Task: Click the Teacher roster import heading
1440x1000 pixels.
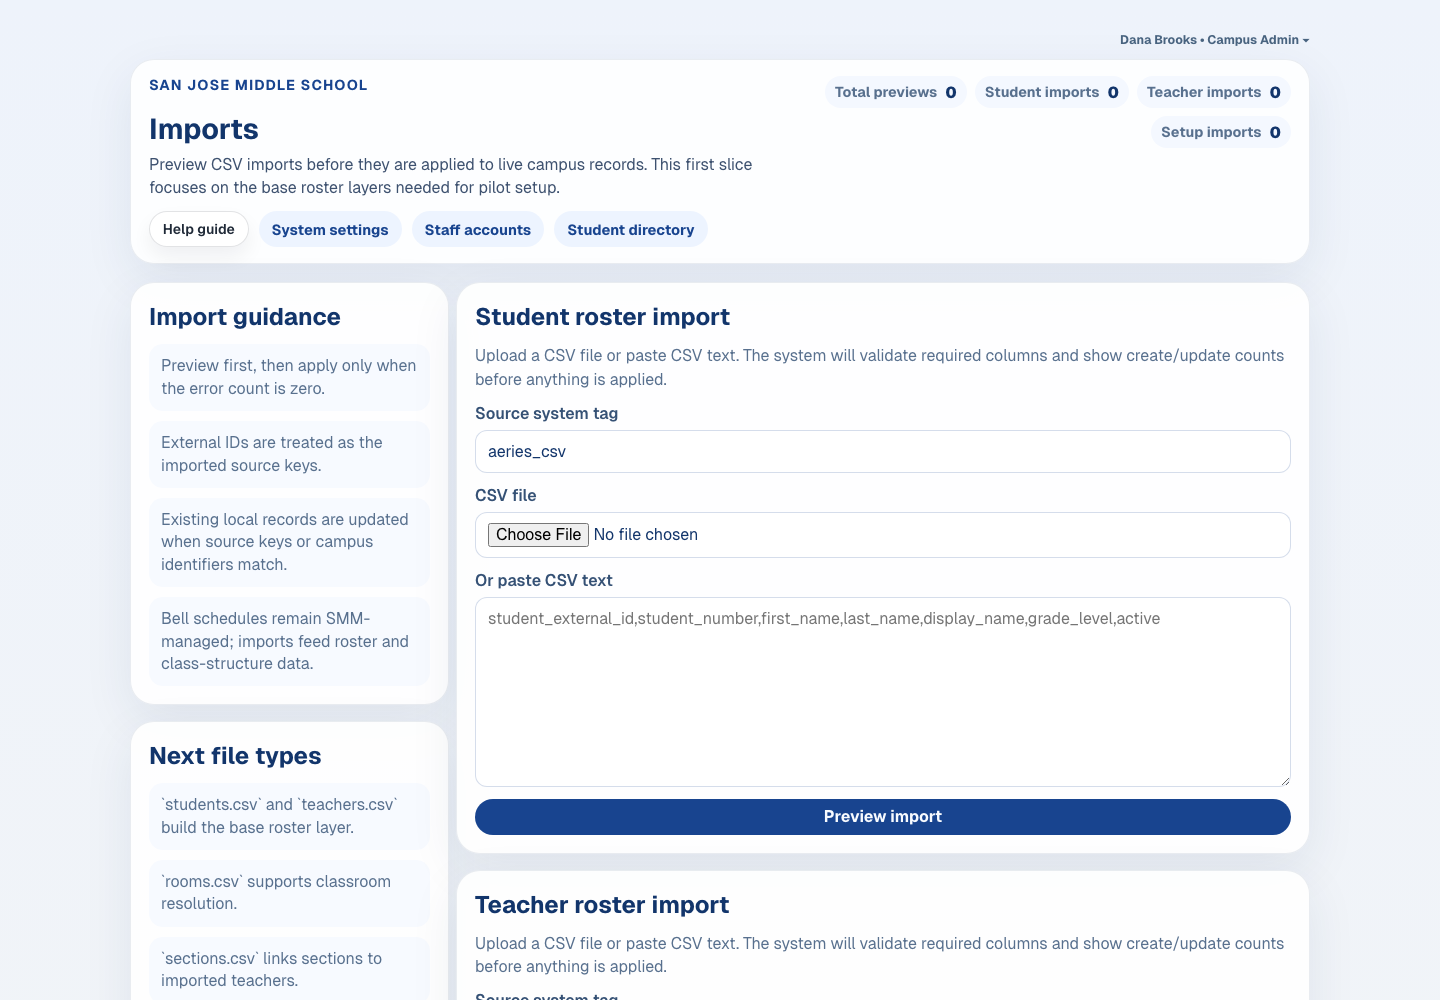Action: 602,905
